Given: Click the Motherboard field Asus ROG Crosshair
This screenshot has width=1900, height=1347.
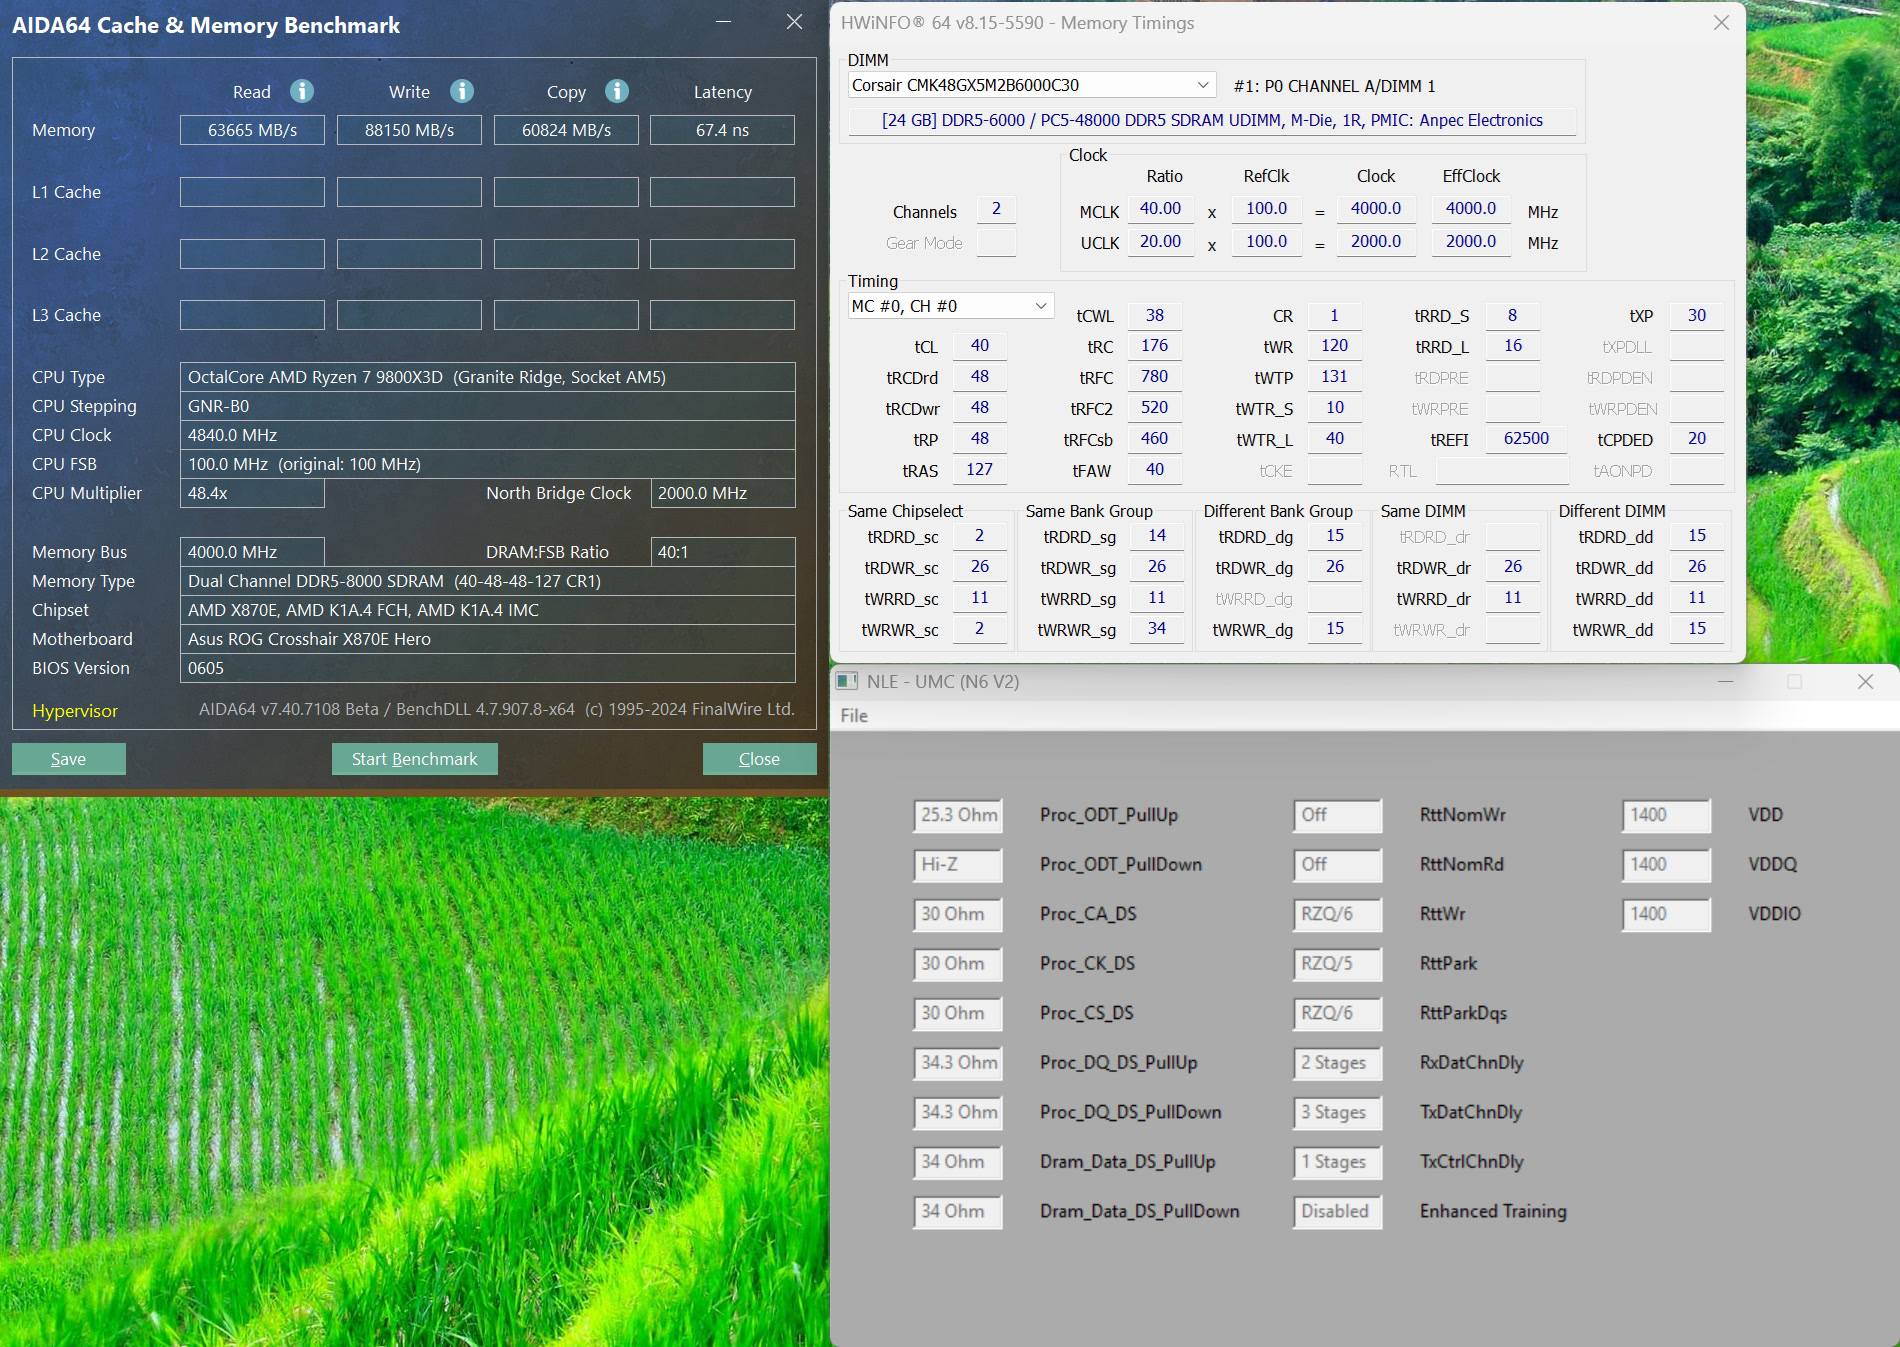Looking at the screenshot, I should tap(487, 639).
